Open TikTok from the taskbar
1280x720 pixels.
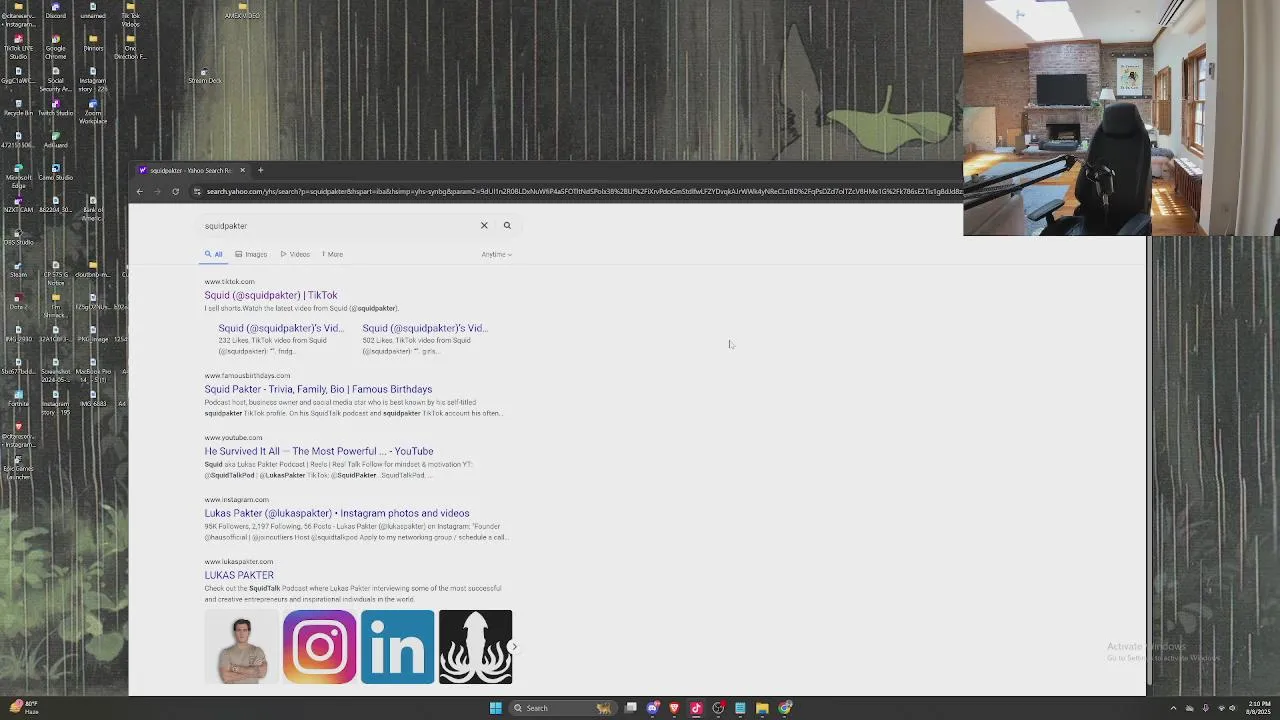(696, 708)
